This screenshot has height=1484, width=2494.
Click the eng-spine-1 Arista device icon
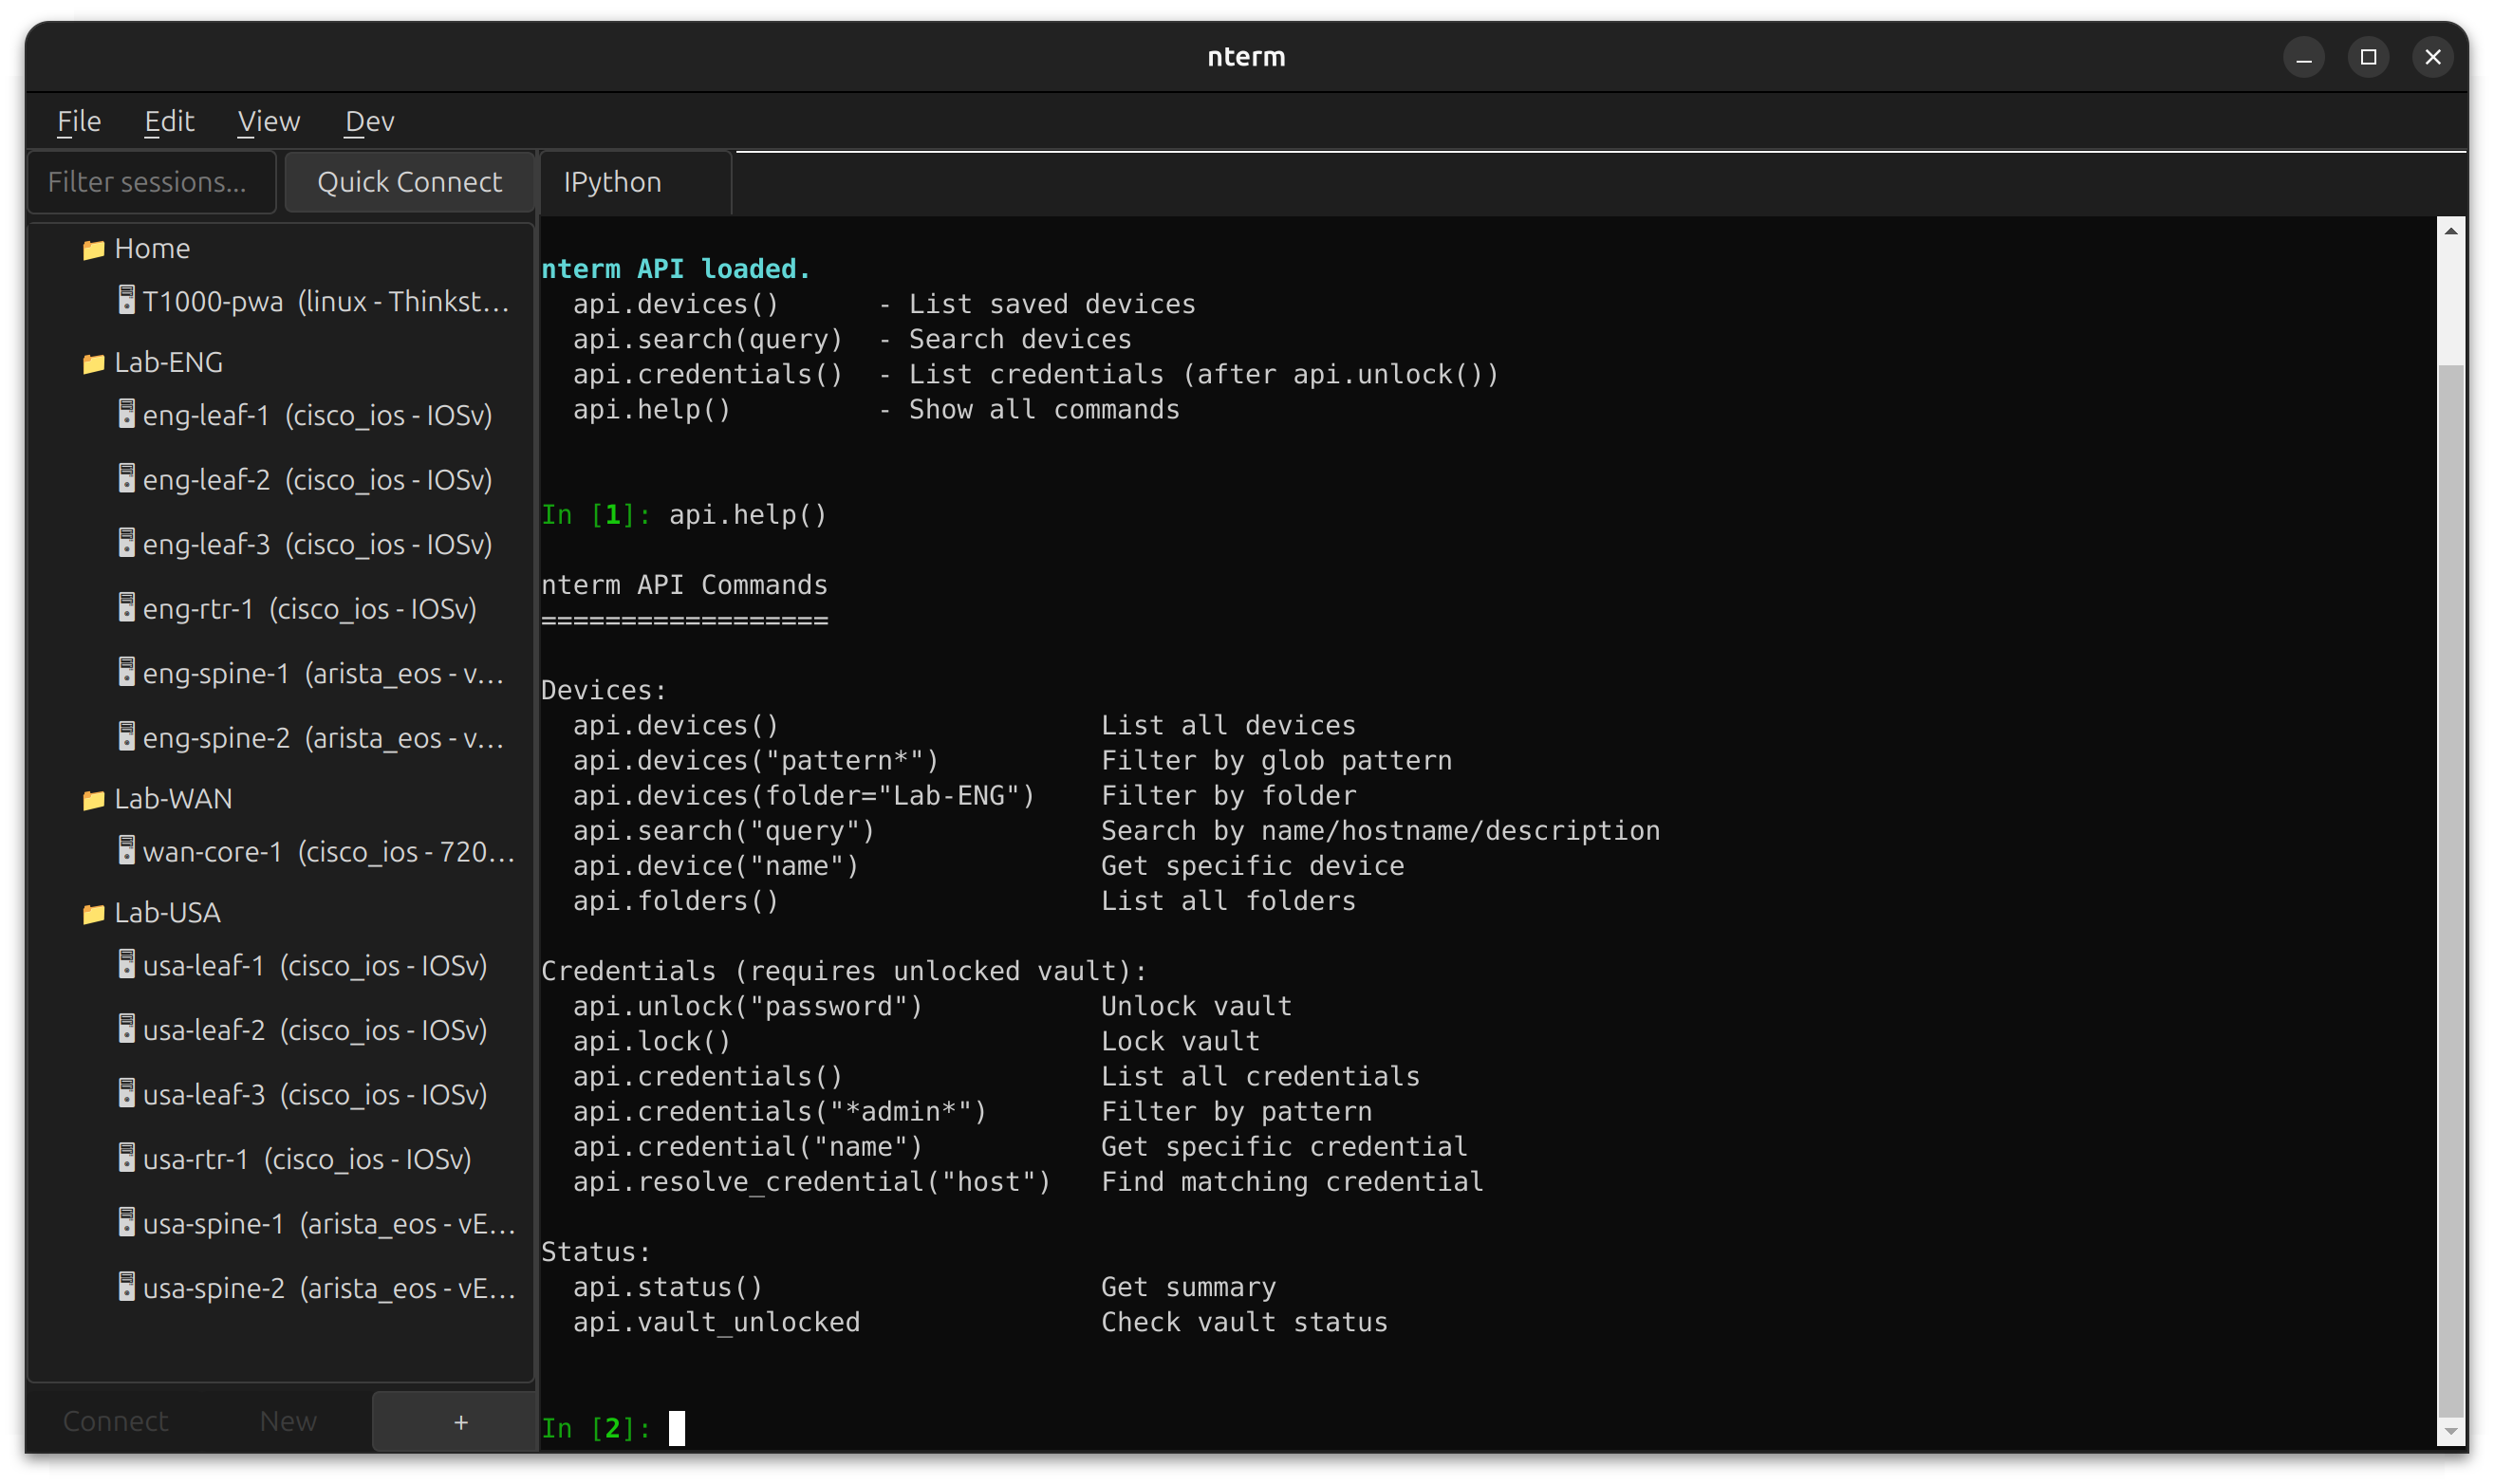126,672
